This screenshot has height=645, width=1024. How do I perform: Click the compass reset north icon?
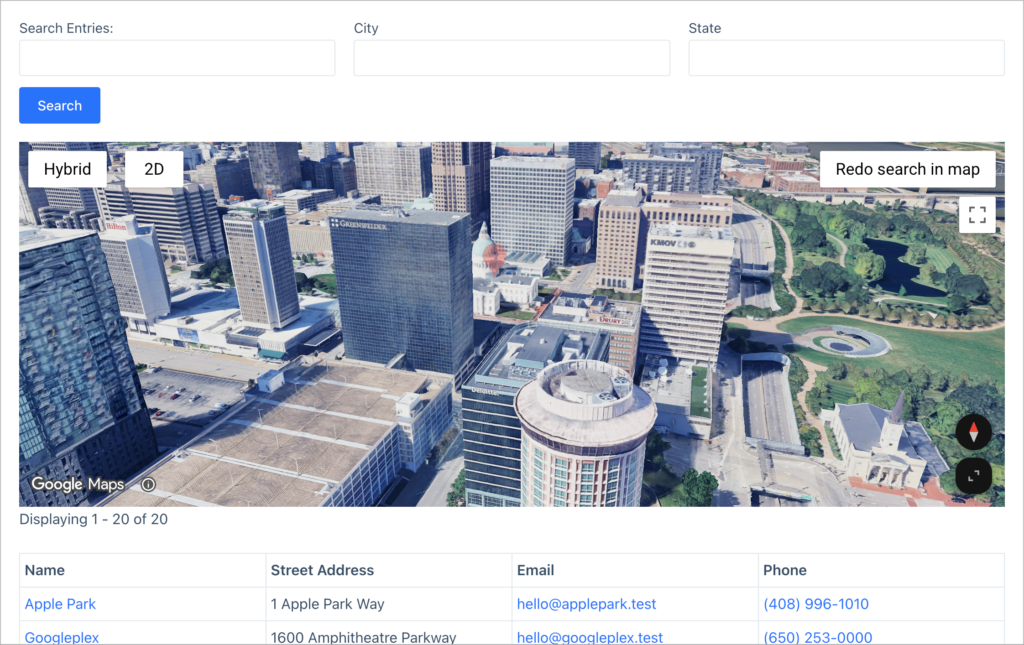(974, 432)
